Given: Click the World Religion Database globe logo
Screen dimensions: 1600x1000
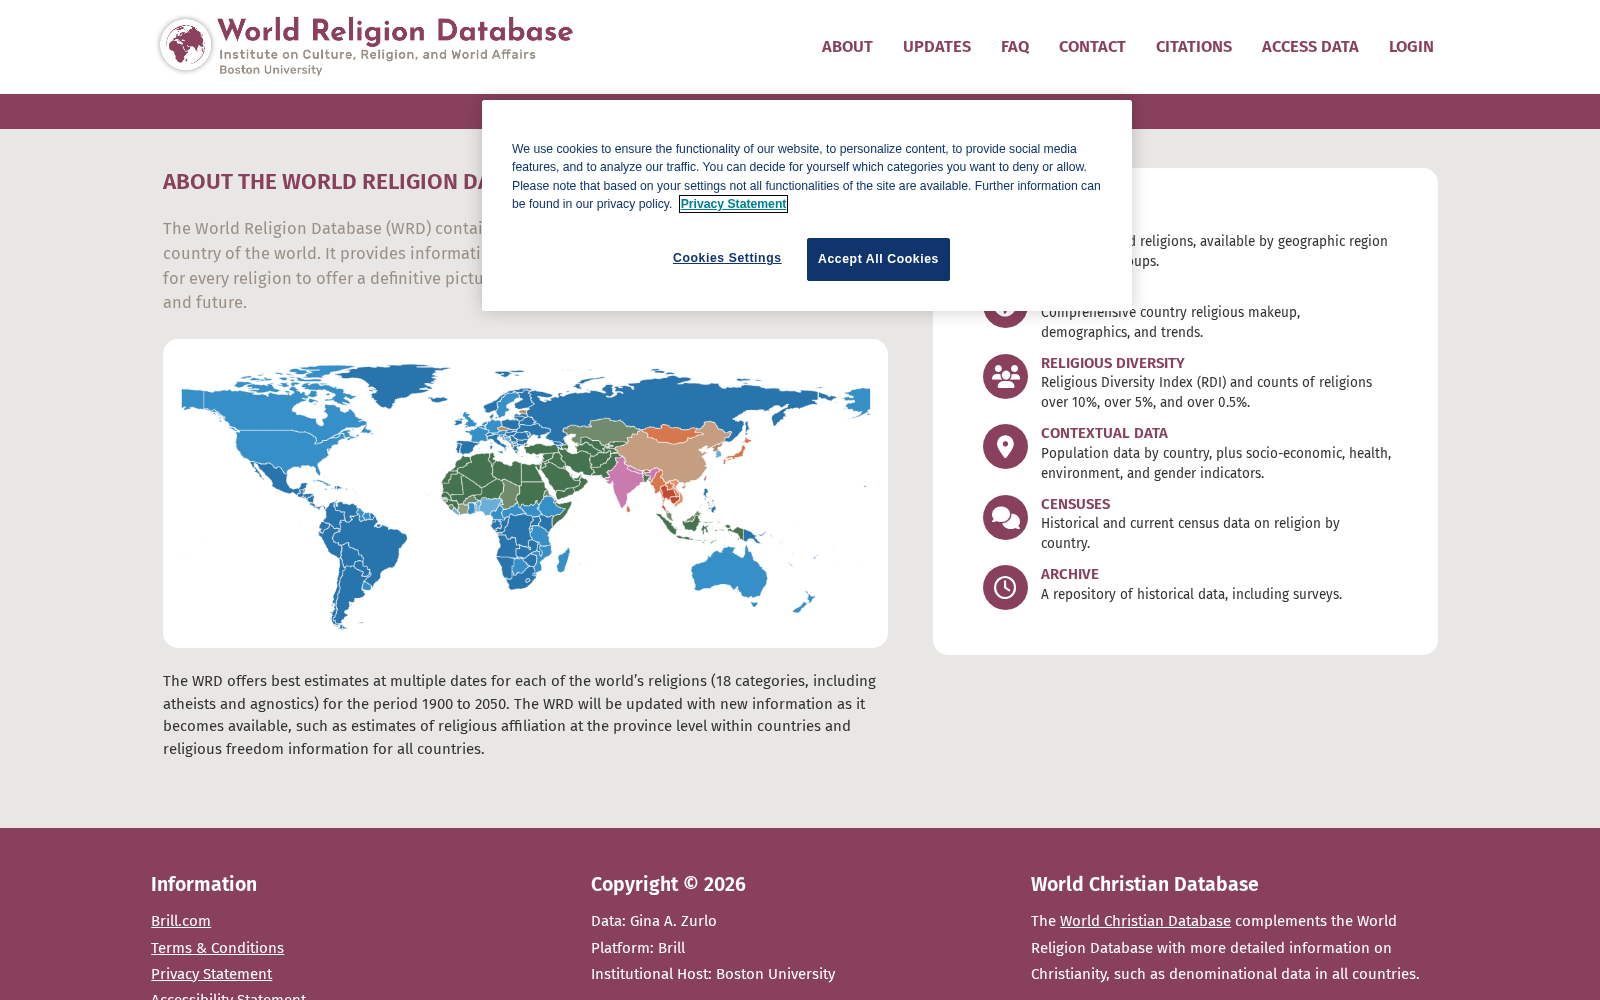Looking at the screenshot, I should [x=185, y=46].
